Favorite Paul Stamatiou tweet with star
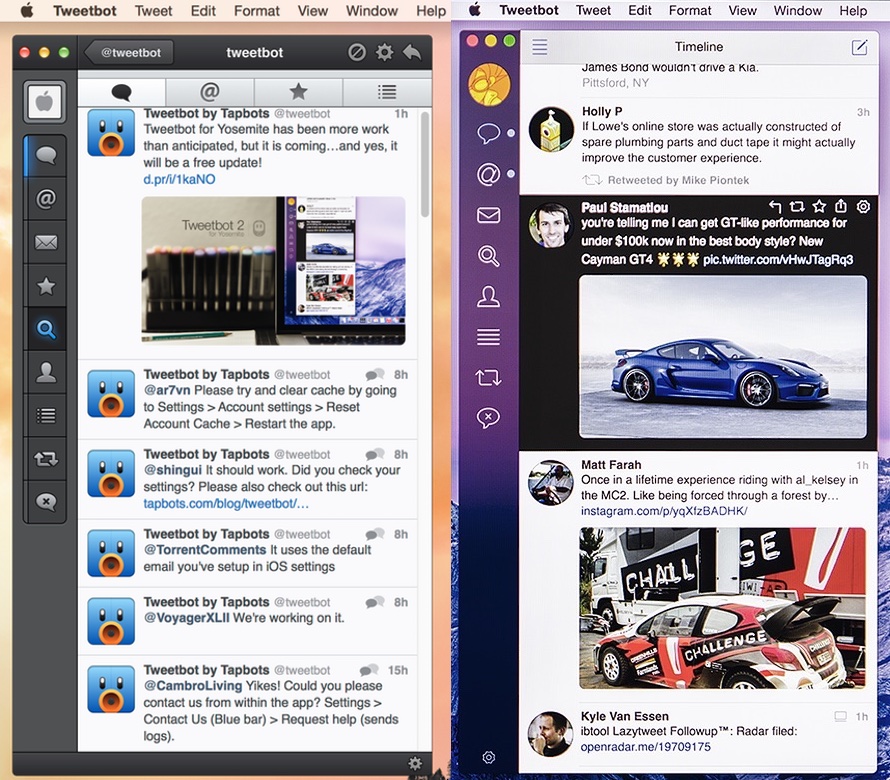Viewport: 890px width, 780px height. tap(819, 207)
